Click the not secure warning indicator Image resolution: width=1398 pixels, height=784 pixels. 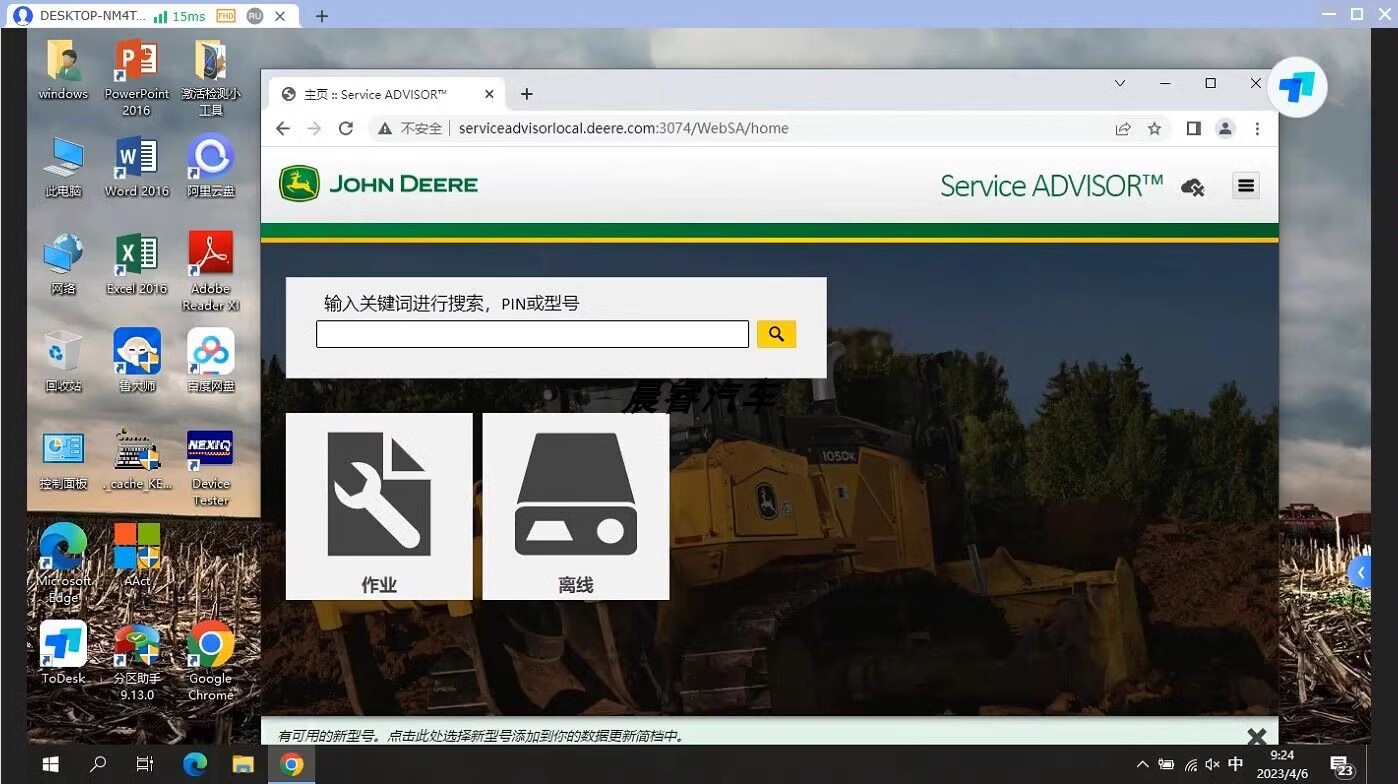(410, 128)
